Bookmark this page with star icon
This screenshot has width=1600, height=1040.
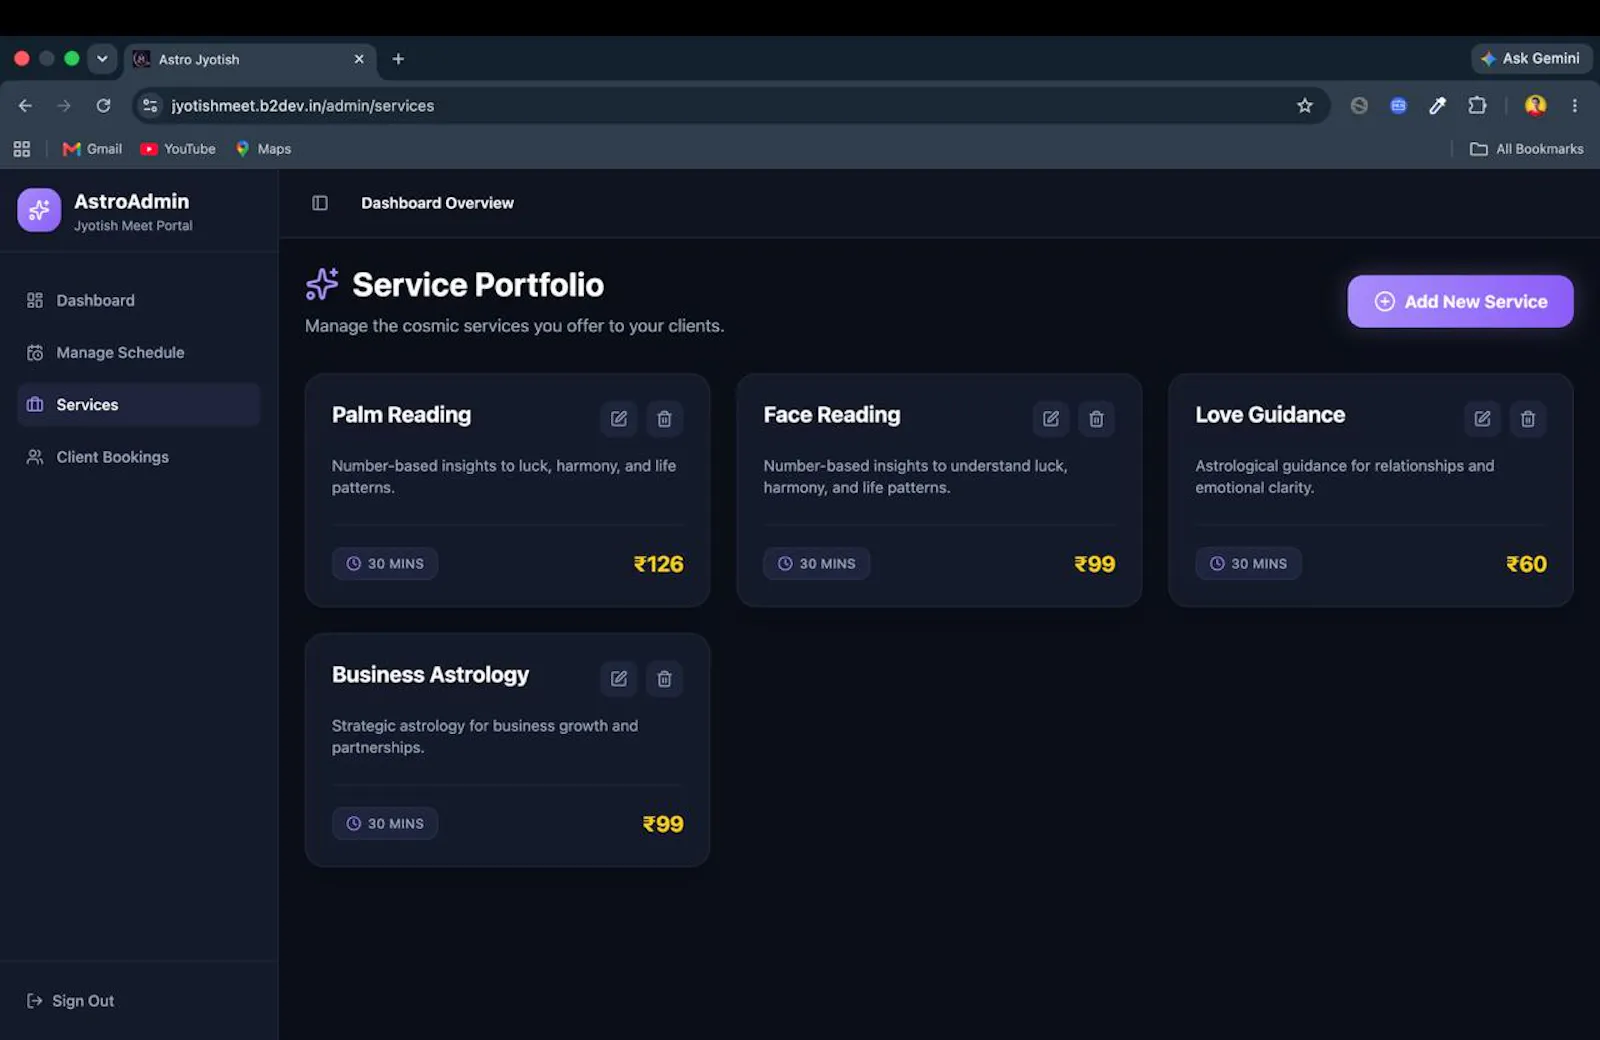(1304, 105)
